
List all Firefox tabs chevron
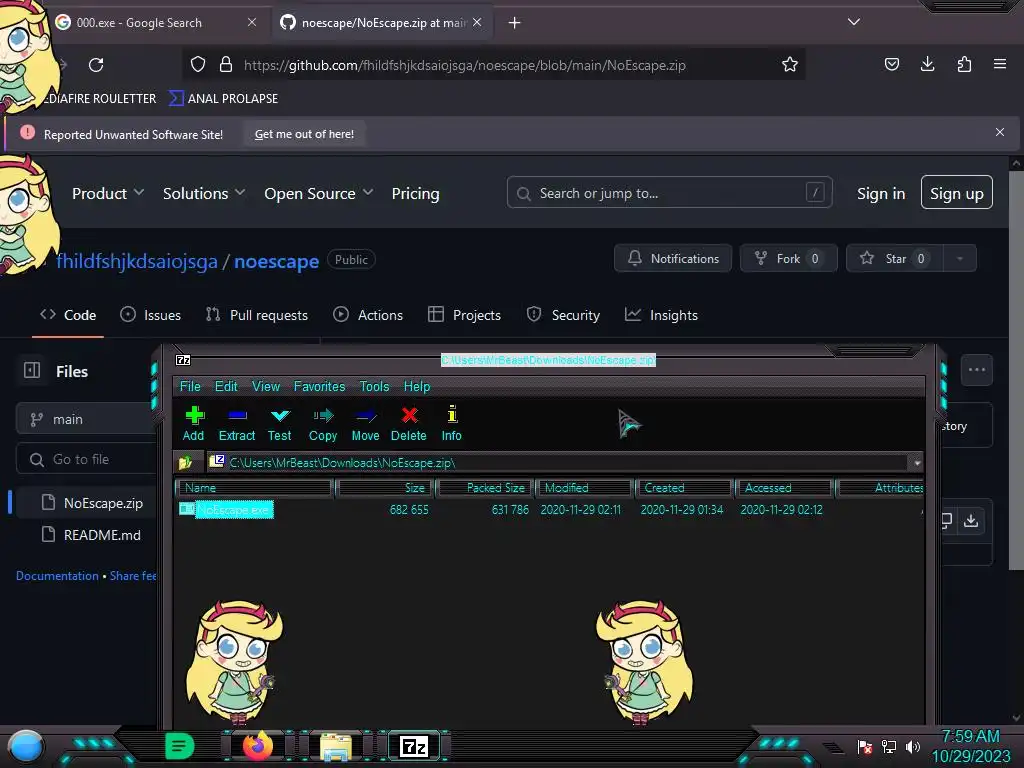click(x=854, y=22)
